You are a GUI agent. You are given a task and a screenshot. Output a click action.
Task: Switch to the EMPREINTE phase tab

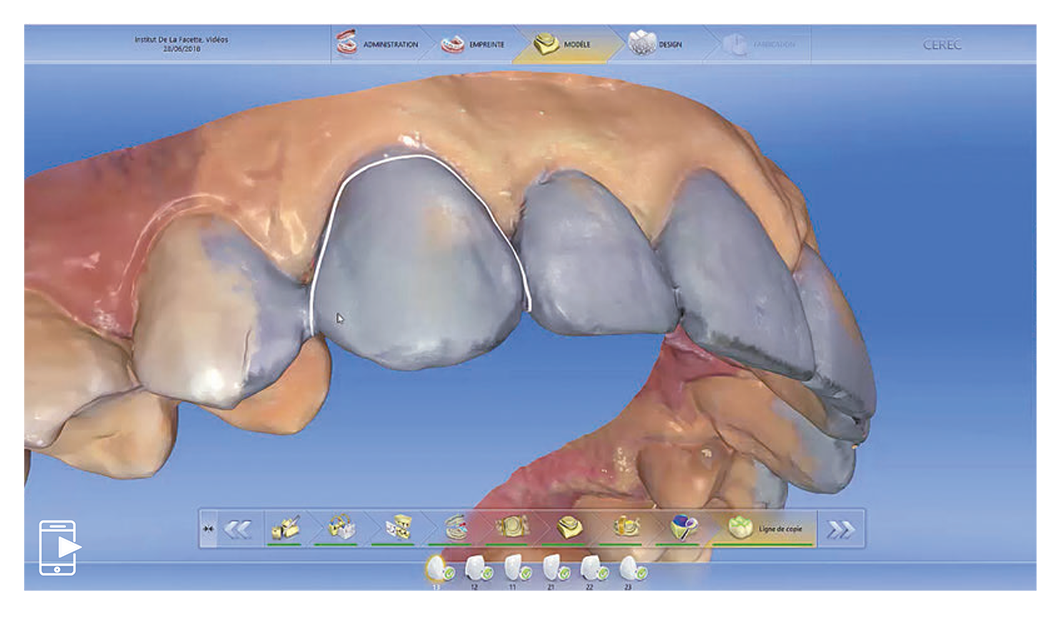(x=473, y=45)
